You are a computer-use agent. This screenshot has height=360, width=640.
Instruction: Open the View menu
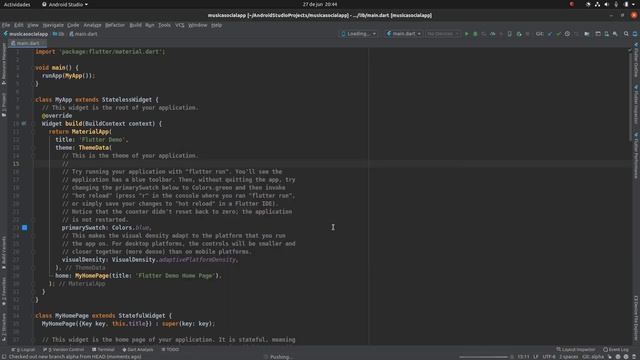pyautogui.click(x=33, y=25)
